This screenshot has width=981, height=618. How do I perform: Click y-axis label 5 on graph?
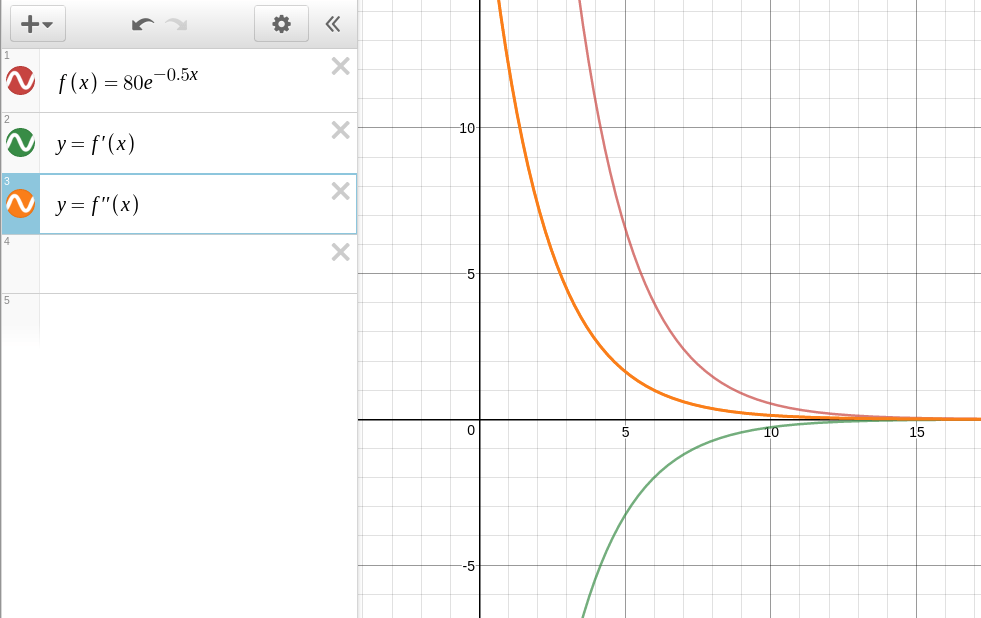point(471,274)
